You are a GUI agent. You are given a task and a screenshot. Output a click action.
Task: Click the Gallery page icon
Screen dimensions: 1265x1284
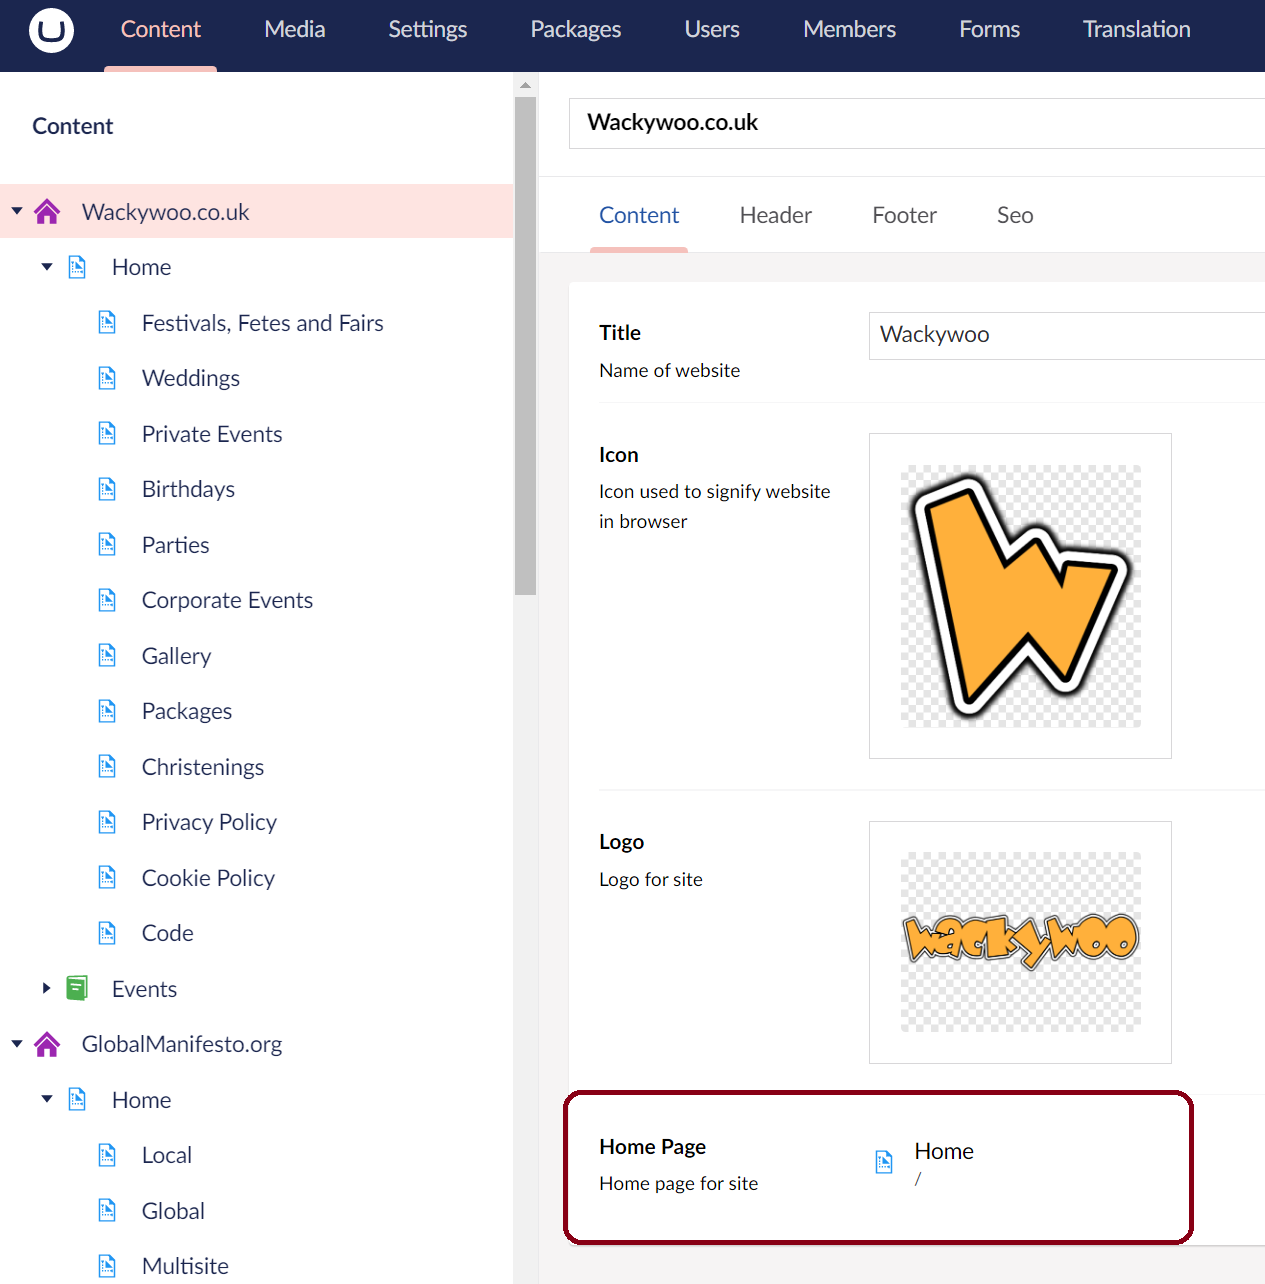[107, 655]
